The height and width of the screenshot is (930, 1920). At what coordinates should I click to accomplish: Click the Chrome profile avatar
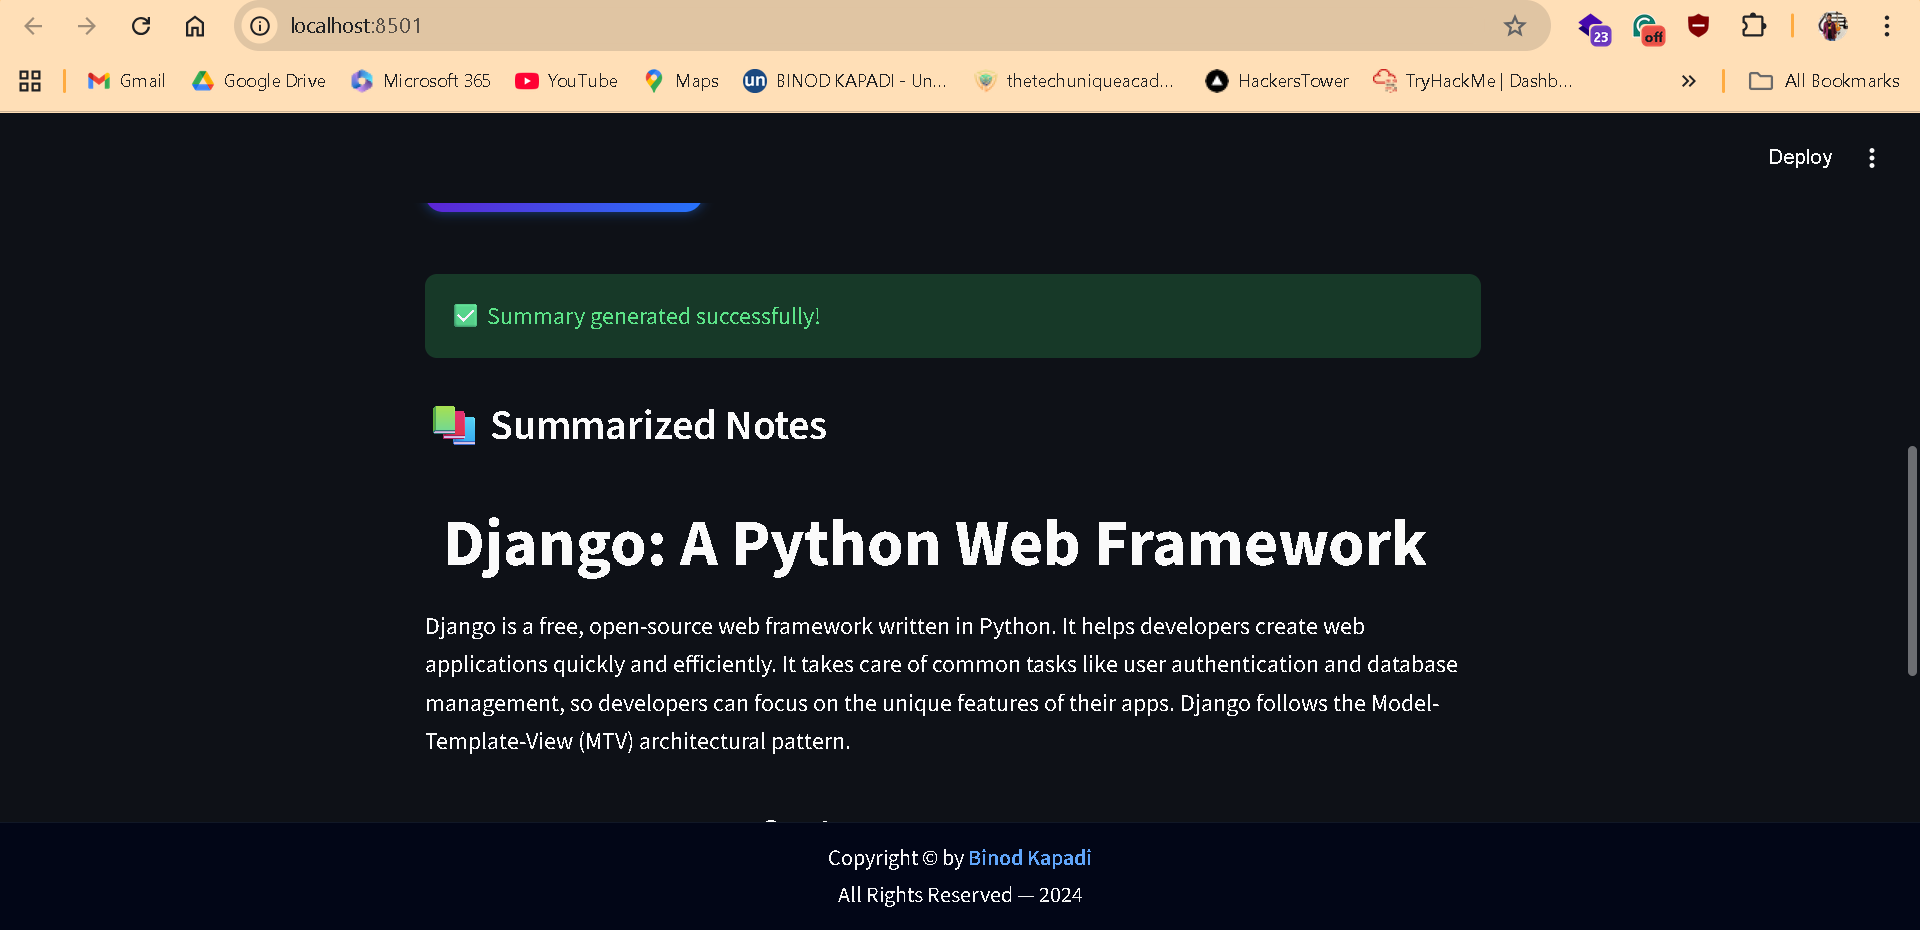[x=1833, y=26]
